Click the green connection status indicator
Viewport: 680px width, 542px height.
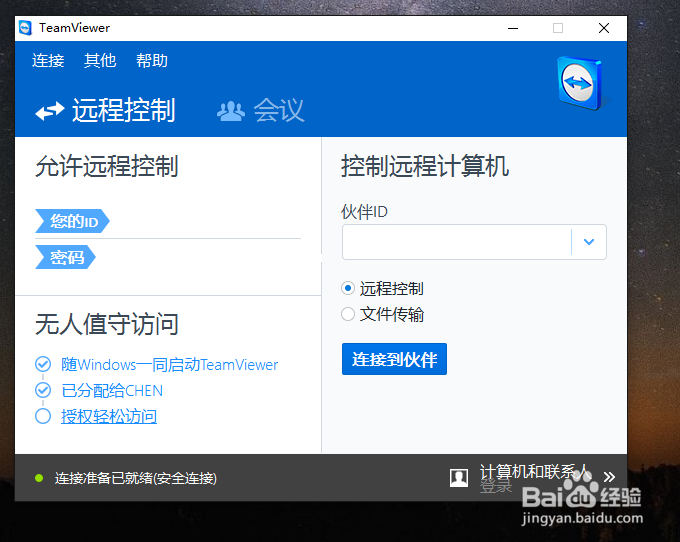39,478
